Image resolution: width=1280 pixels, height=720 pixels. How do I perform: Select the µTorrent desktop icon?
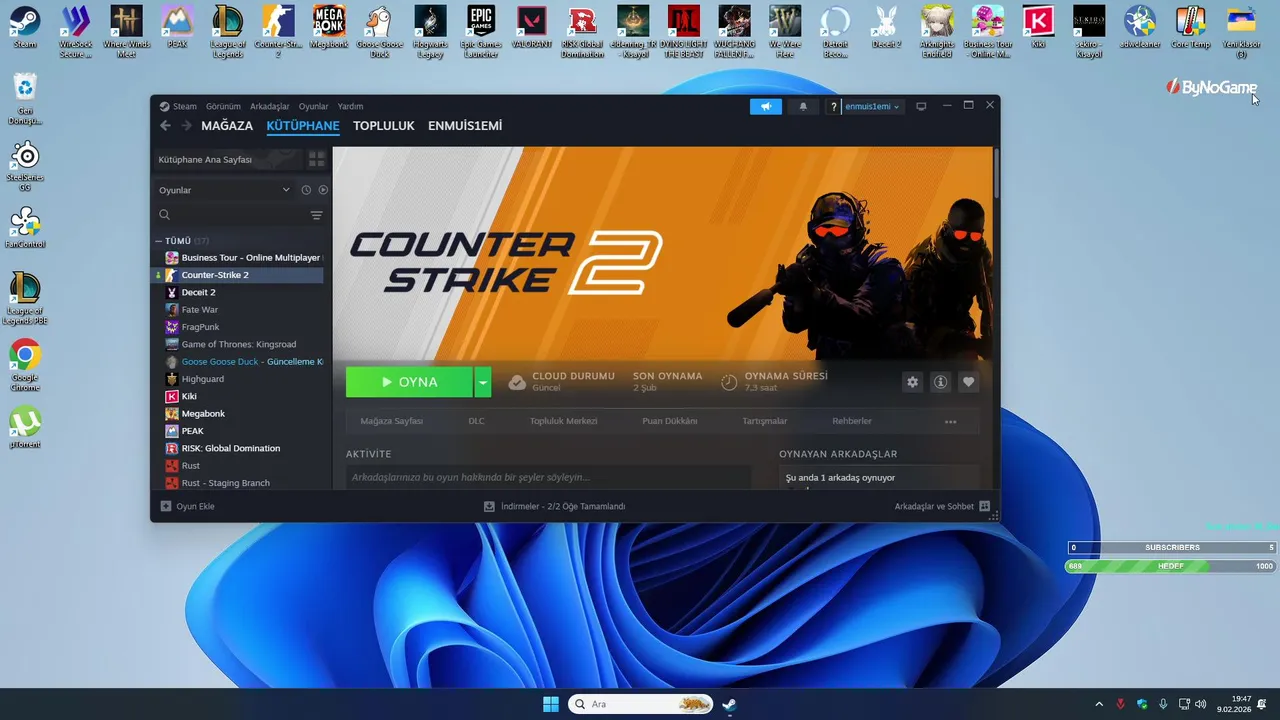[x=25, y=428]
